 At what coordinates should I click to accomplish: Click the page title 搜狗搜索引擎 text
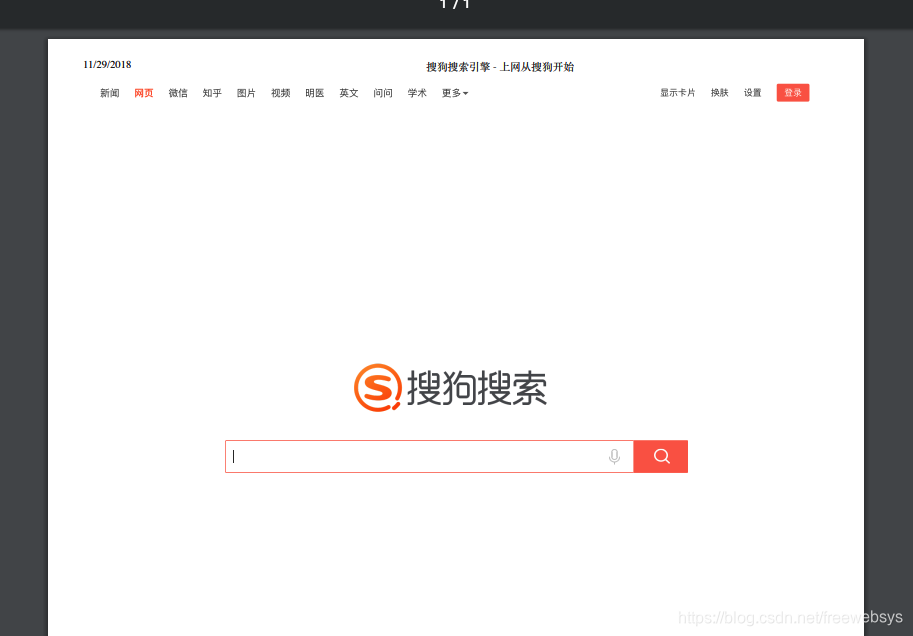point(500,67)
